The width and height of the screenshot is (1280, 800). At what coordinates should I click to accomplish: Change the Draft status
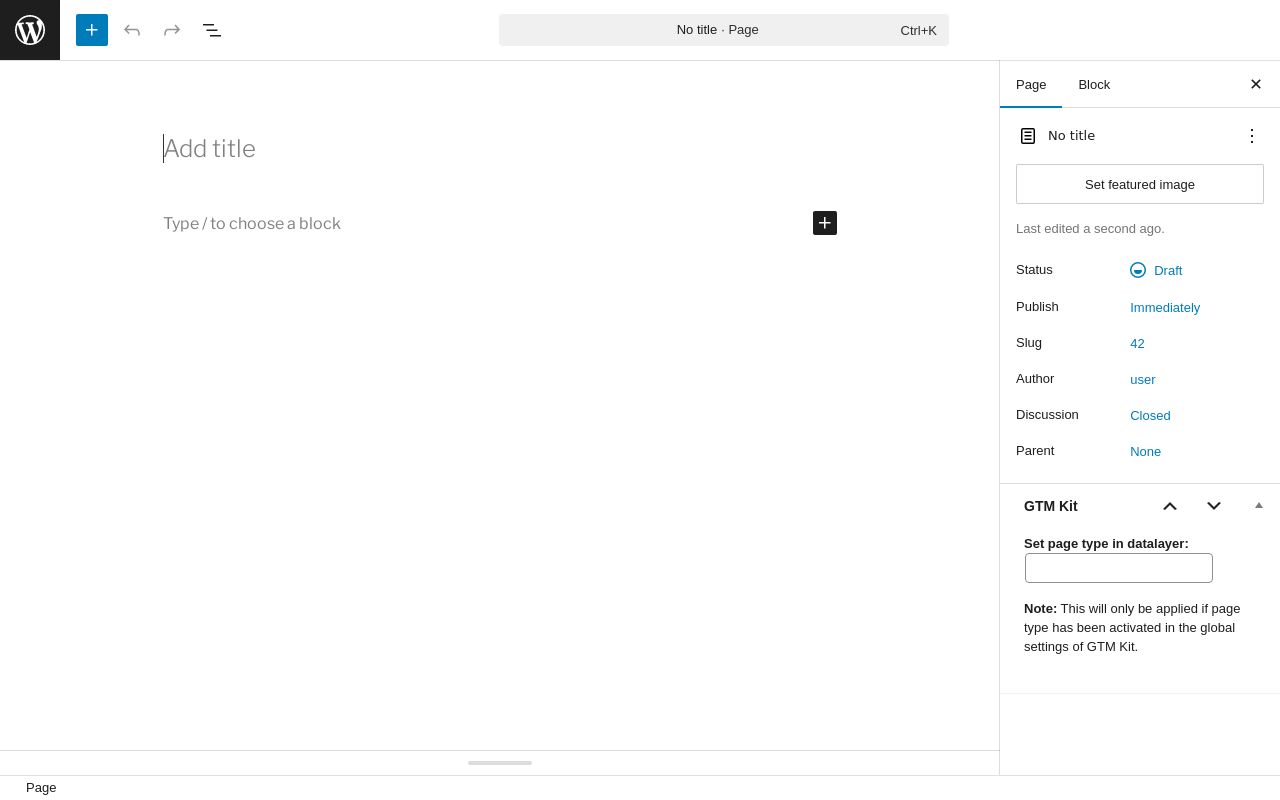pyautogui.click(x=1156, y=270)
